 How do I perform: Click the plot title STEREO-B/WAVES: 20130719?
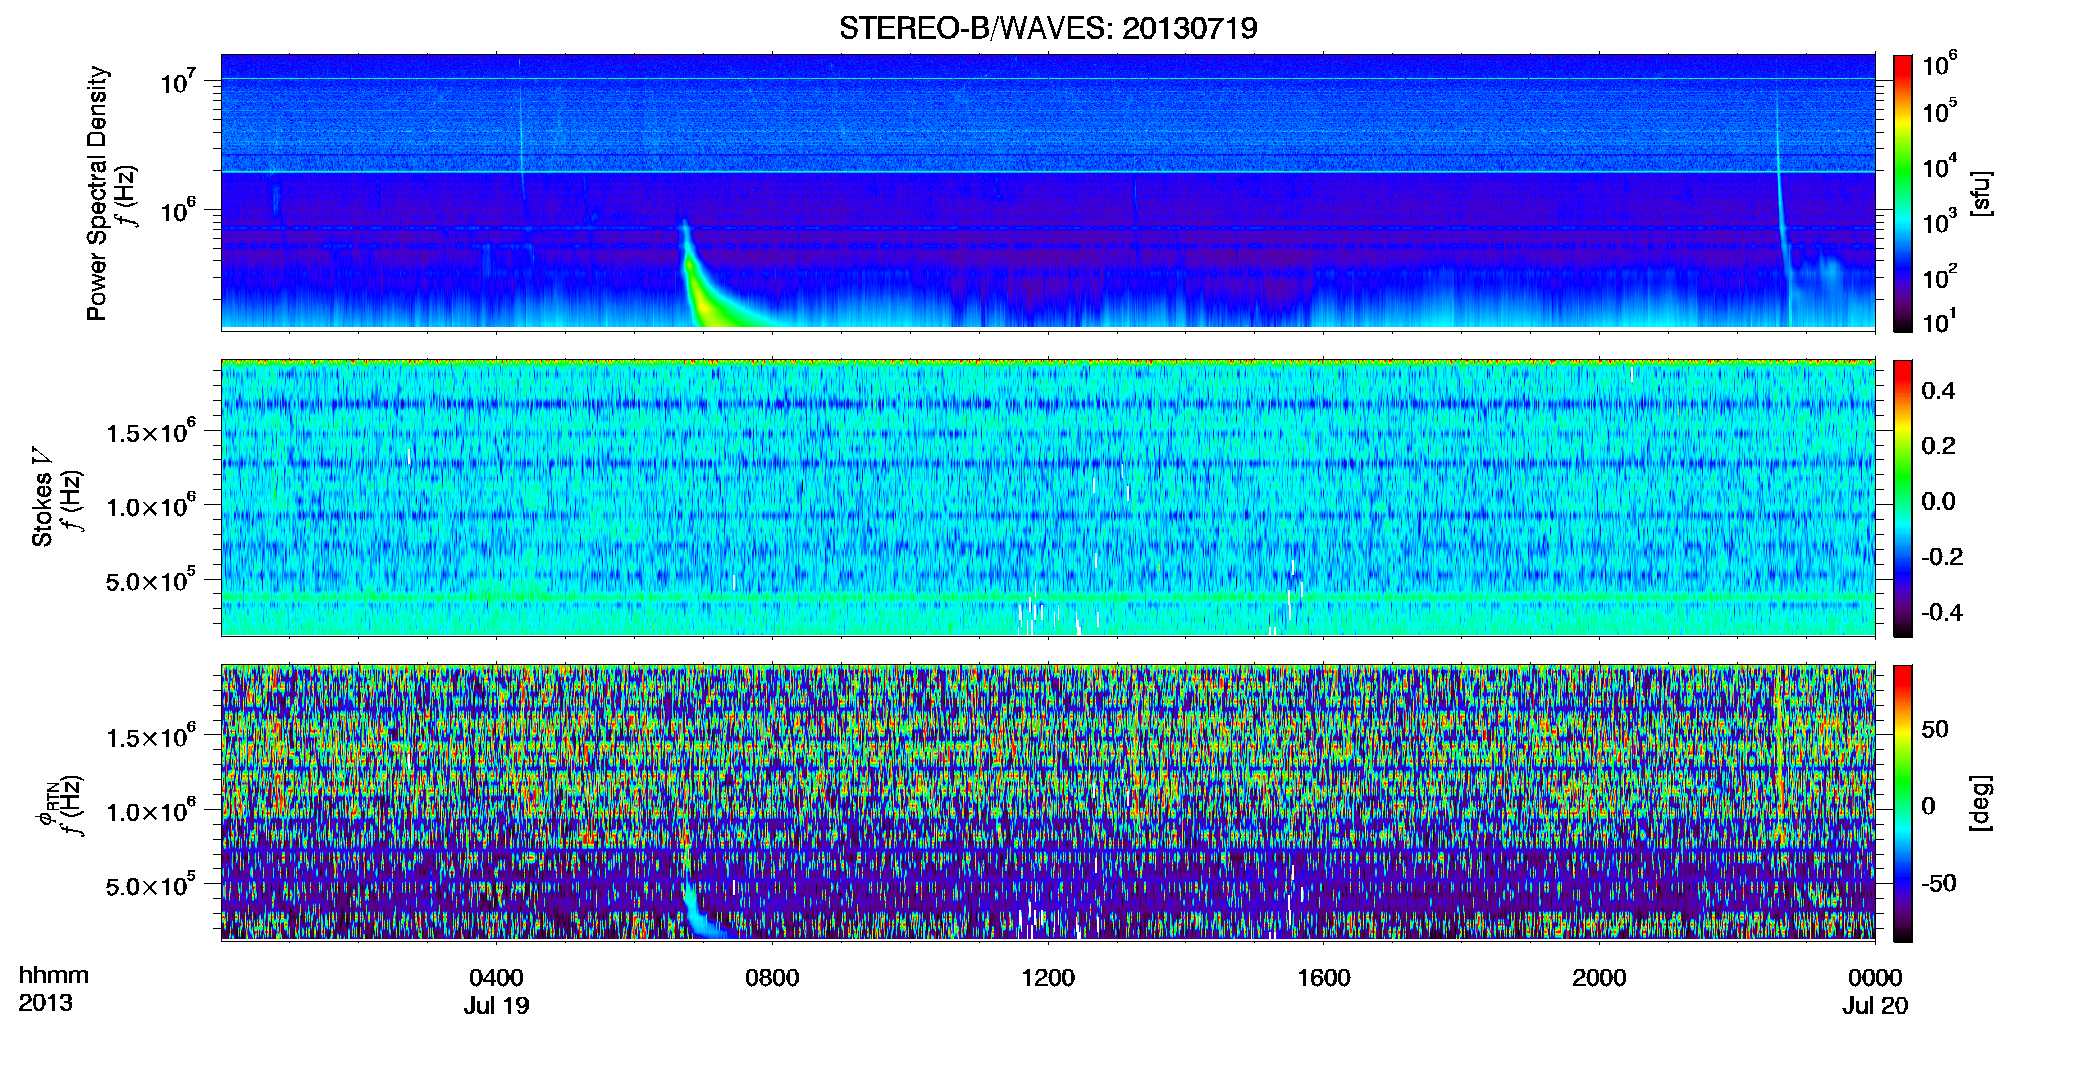[x=1048, y=28]
